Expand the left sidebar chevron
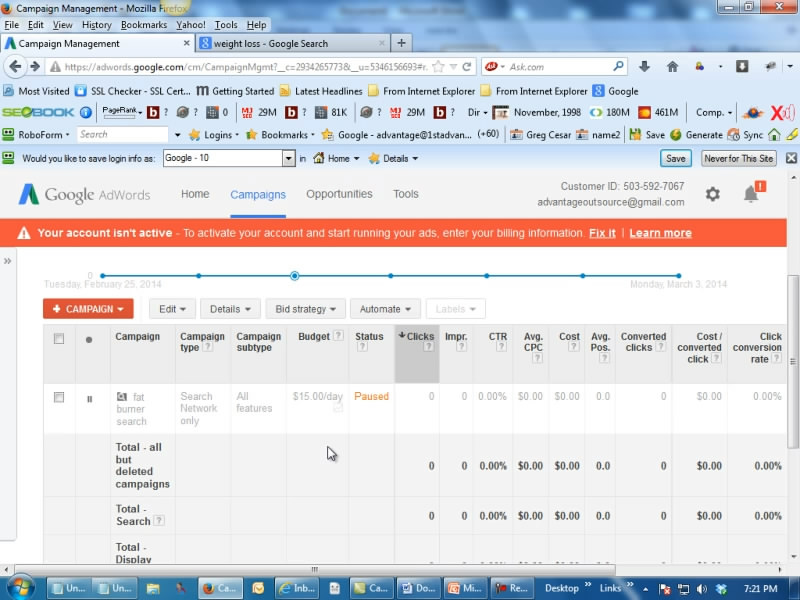800x600 pixels. click(8, 260)
